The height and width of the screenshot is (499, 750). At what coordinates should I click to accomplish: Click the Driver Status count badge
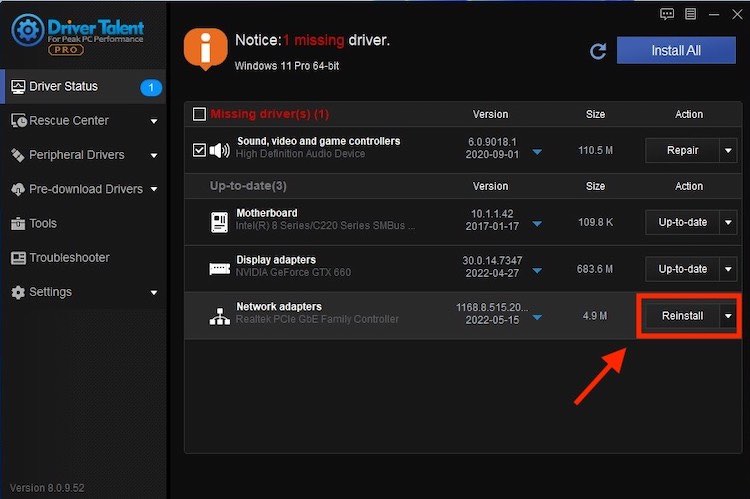[x=151, y=87]
